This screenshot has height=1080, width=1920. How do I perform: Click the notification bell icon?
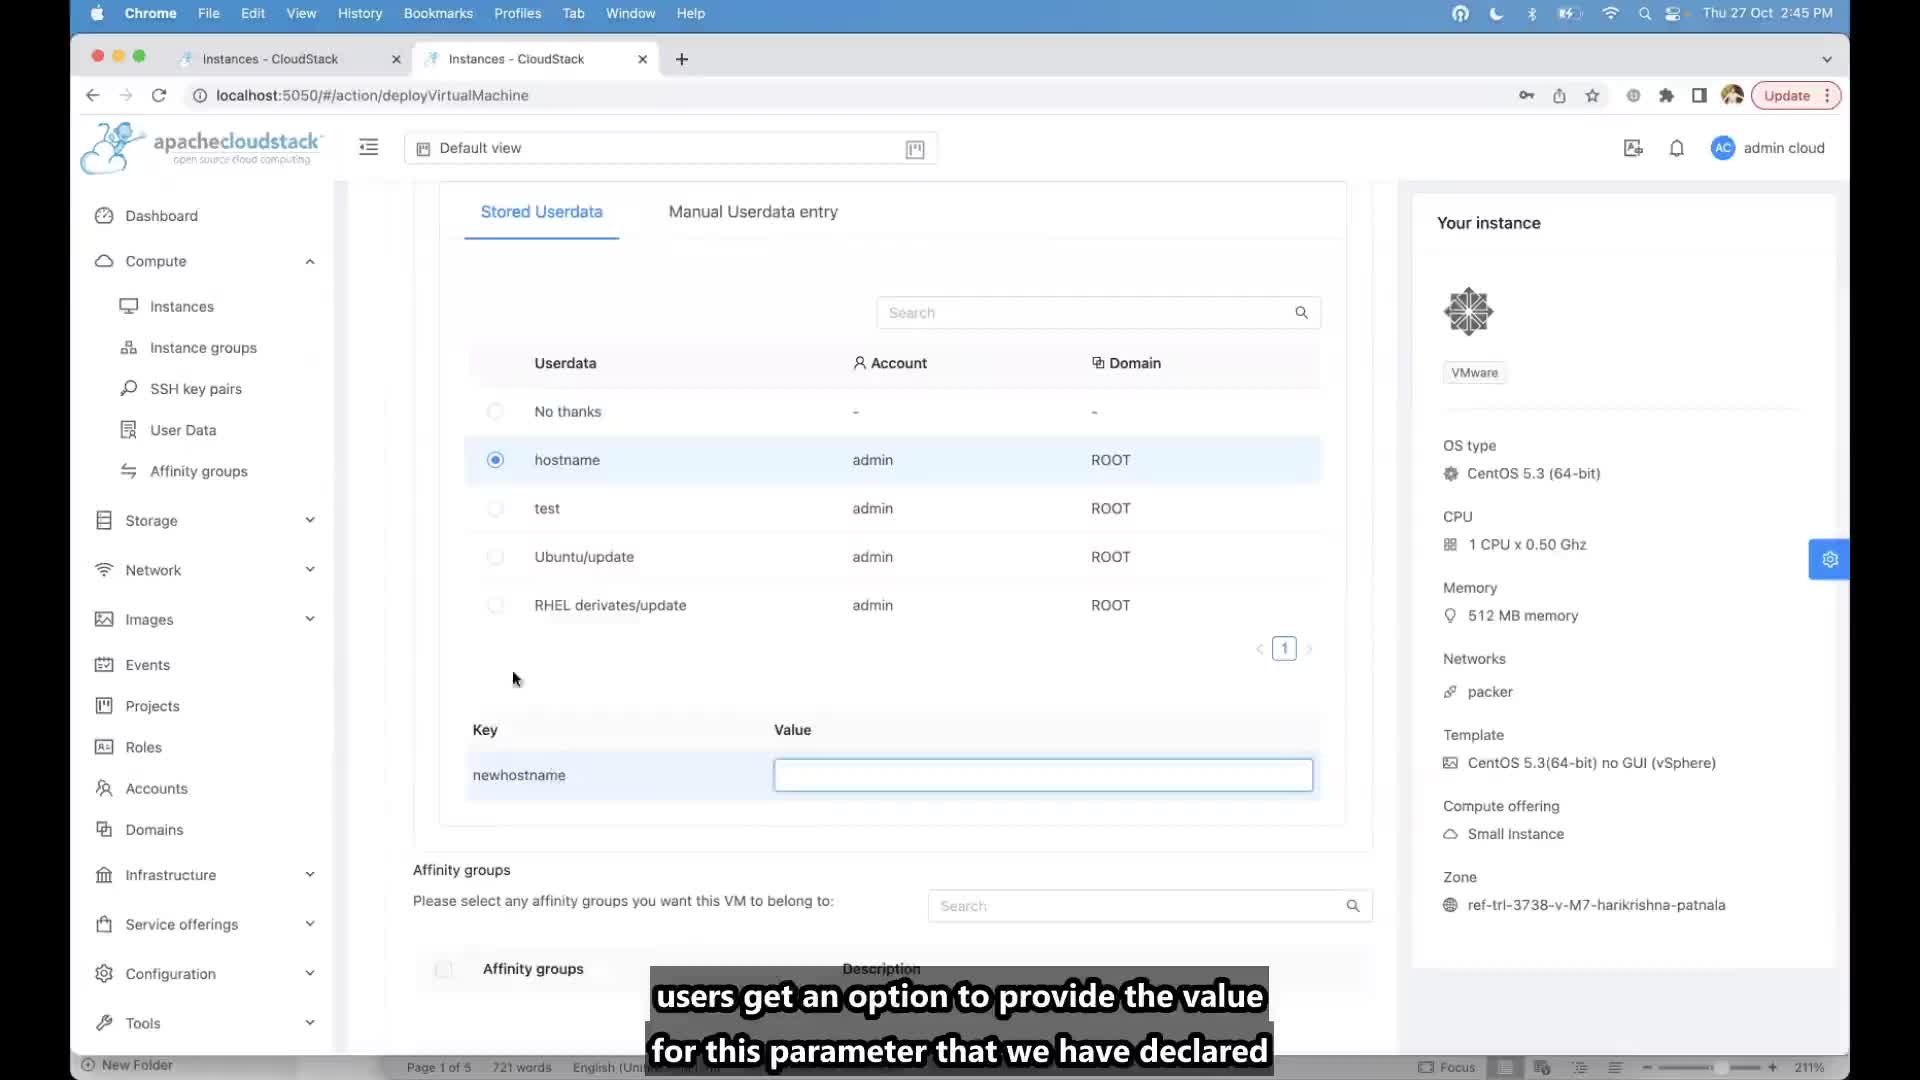[1677, 148]
